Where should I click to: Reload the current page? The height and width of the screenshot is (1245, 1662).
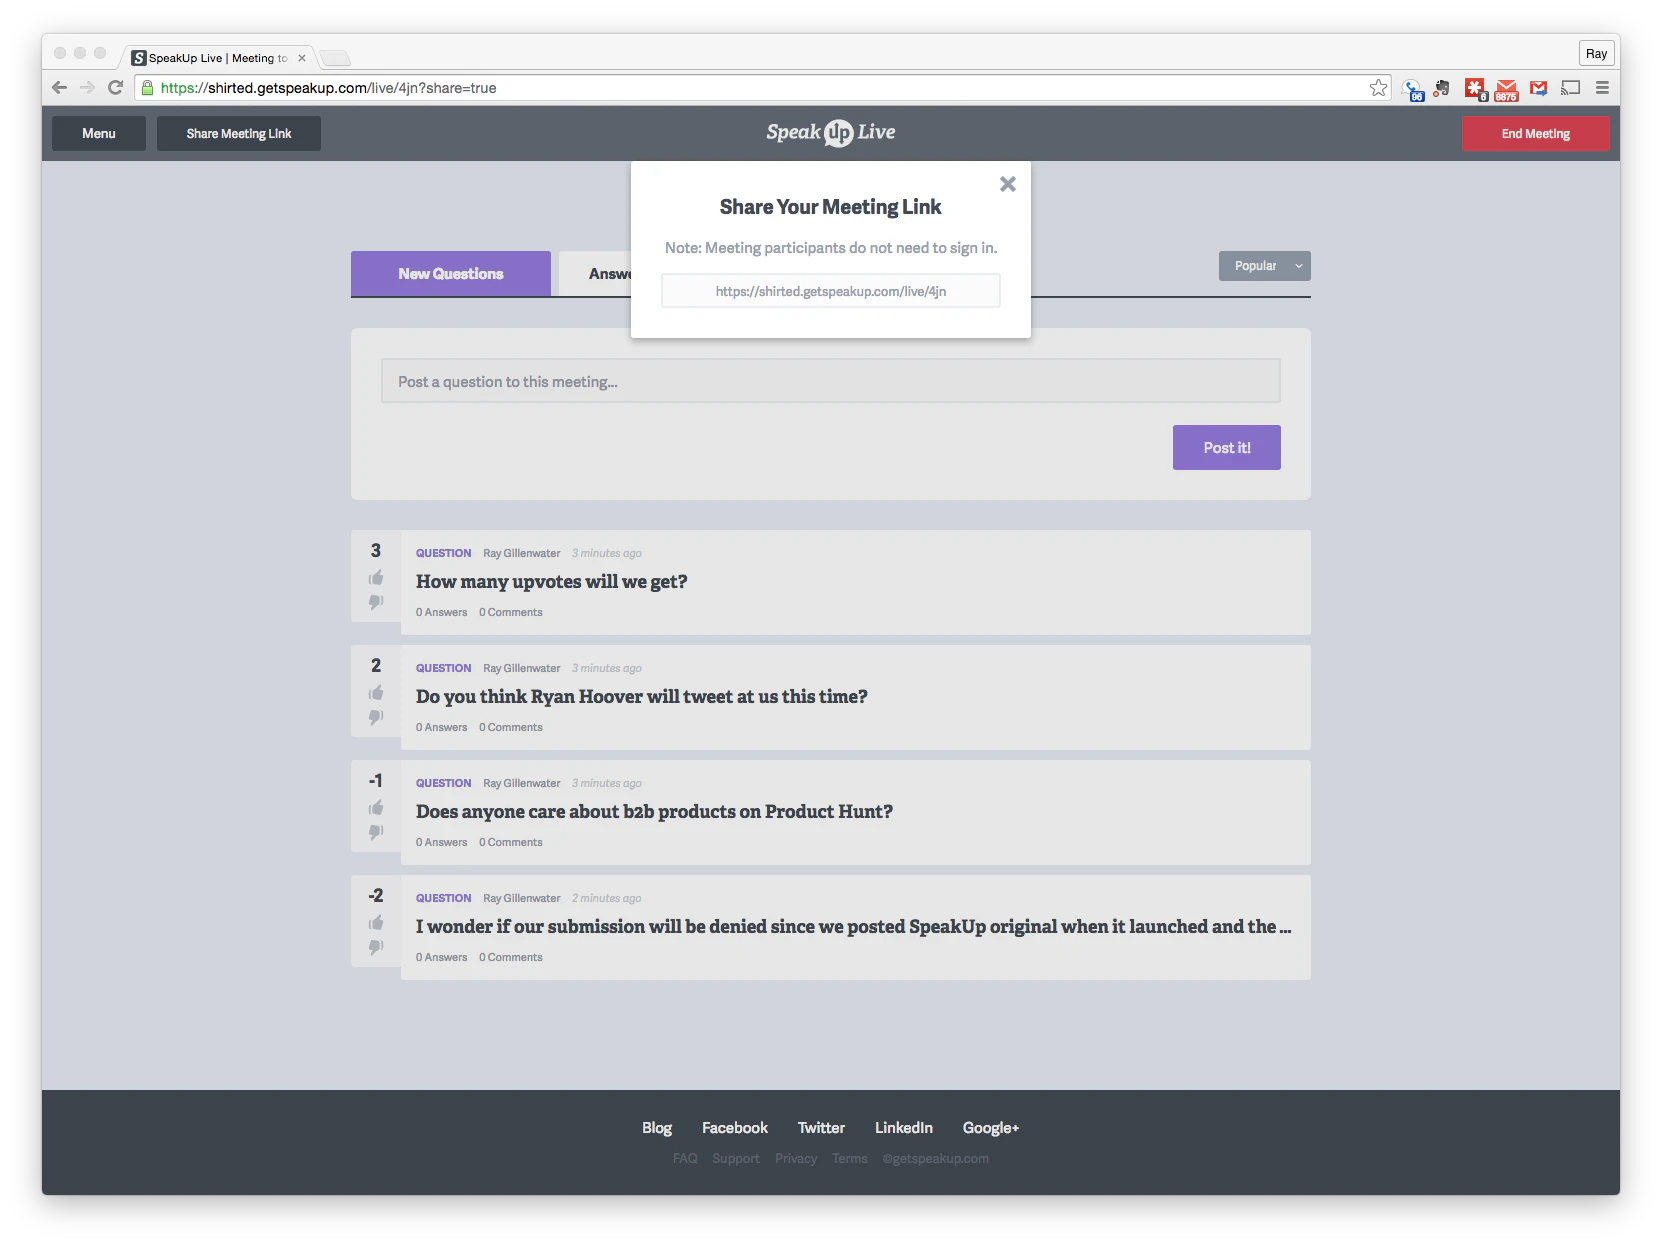[115, 88]
